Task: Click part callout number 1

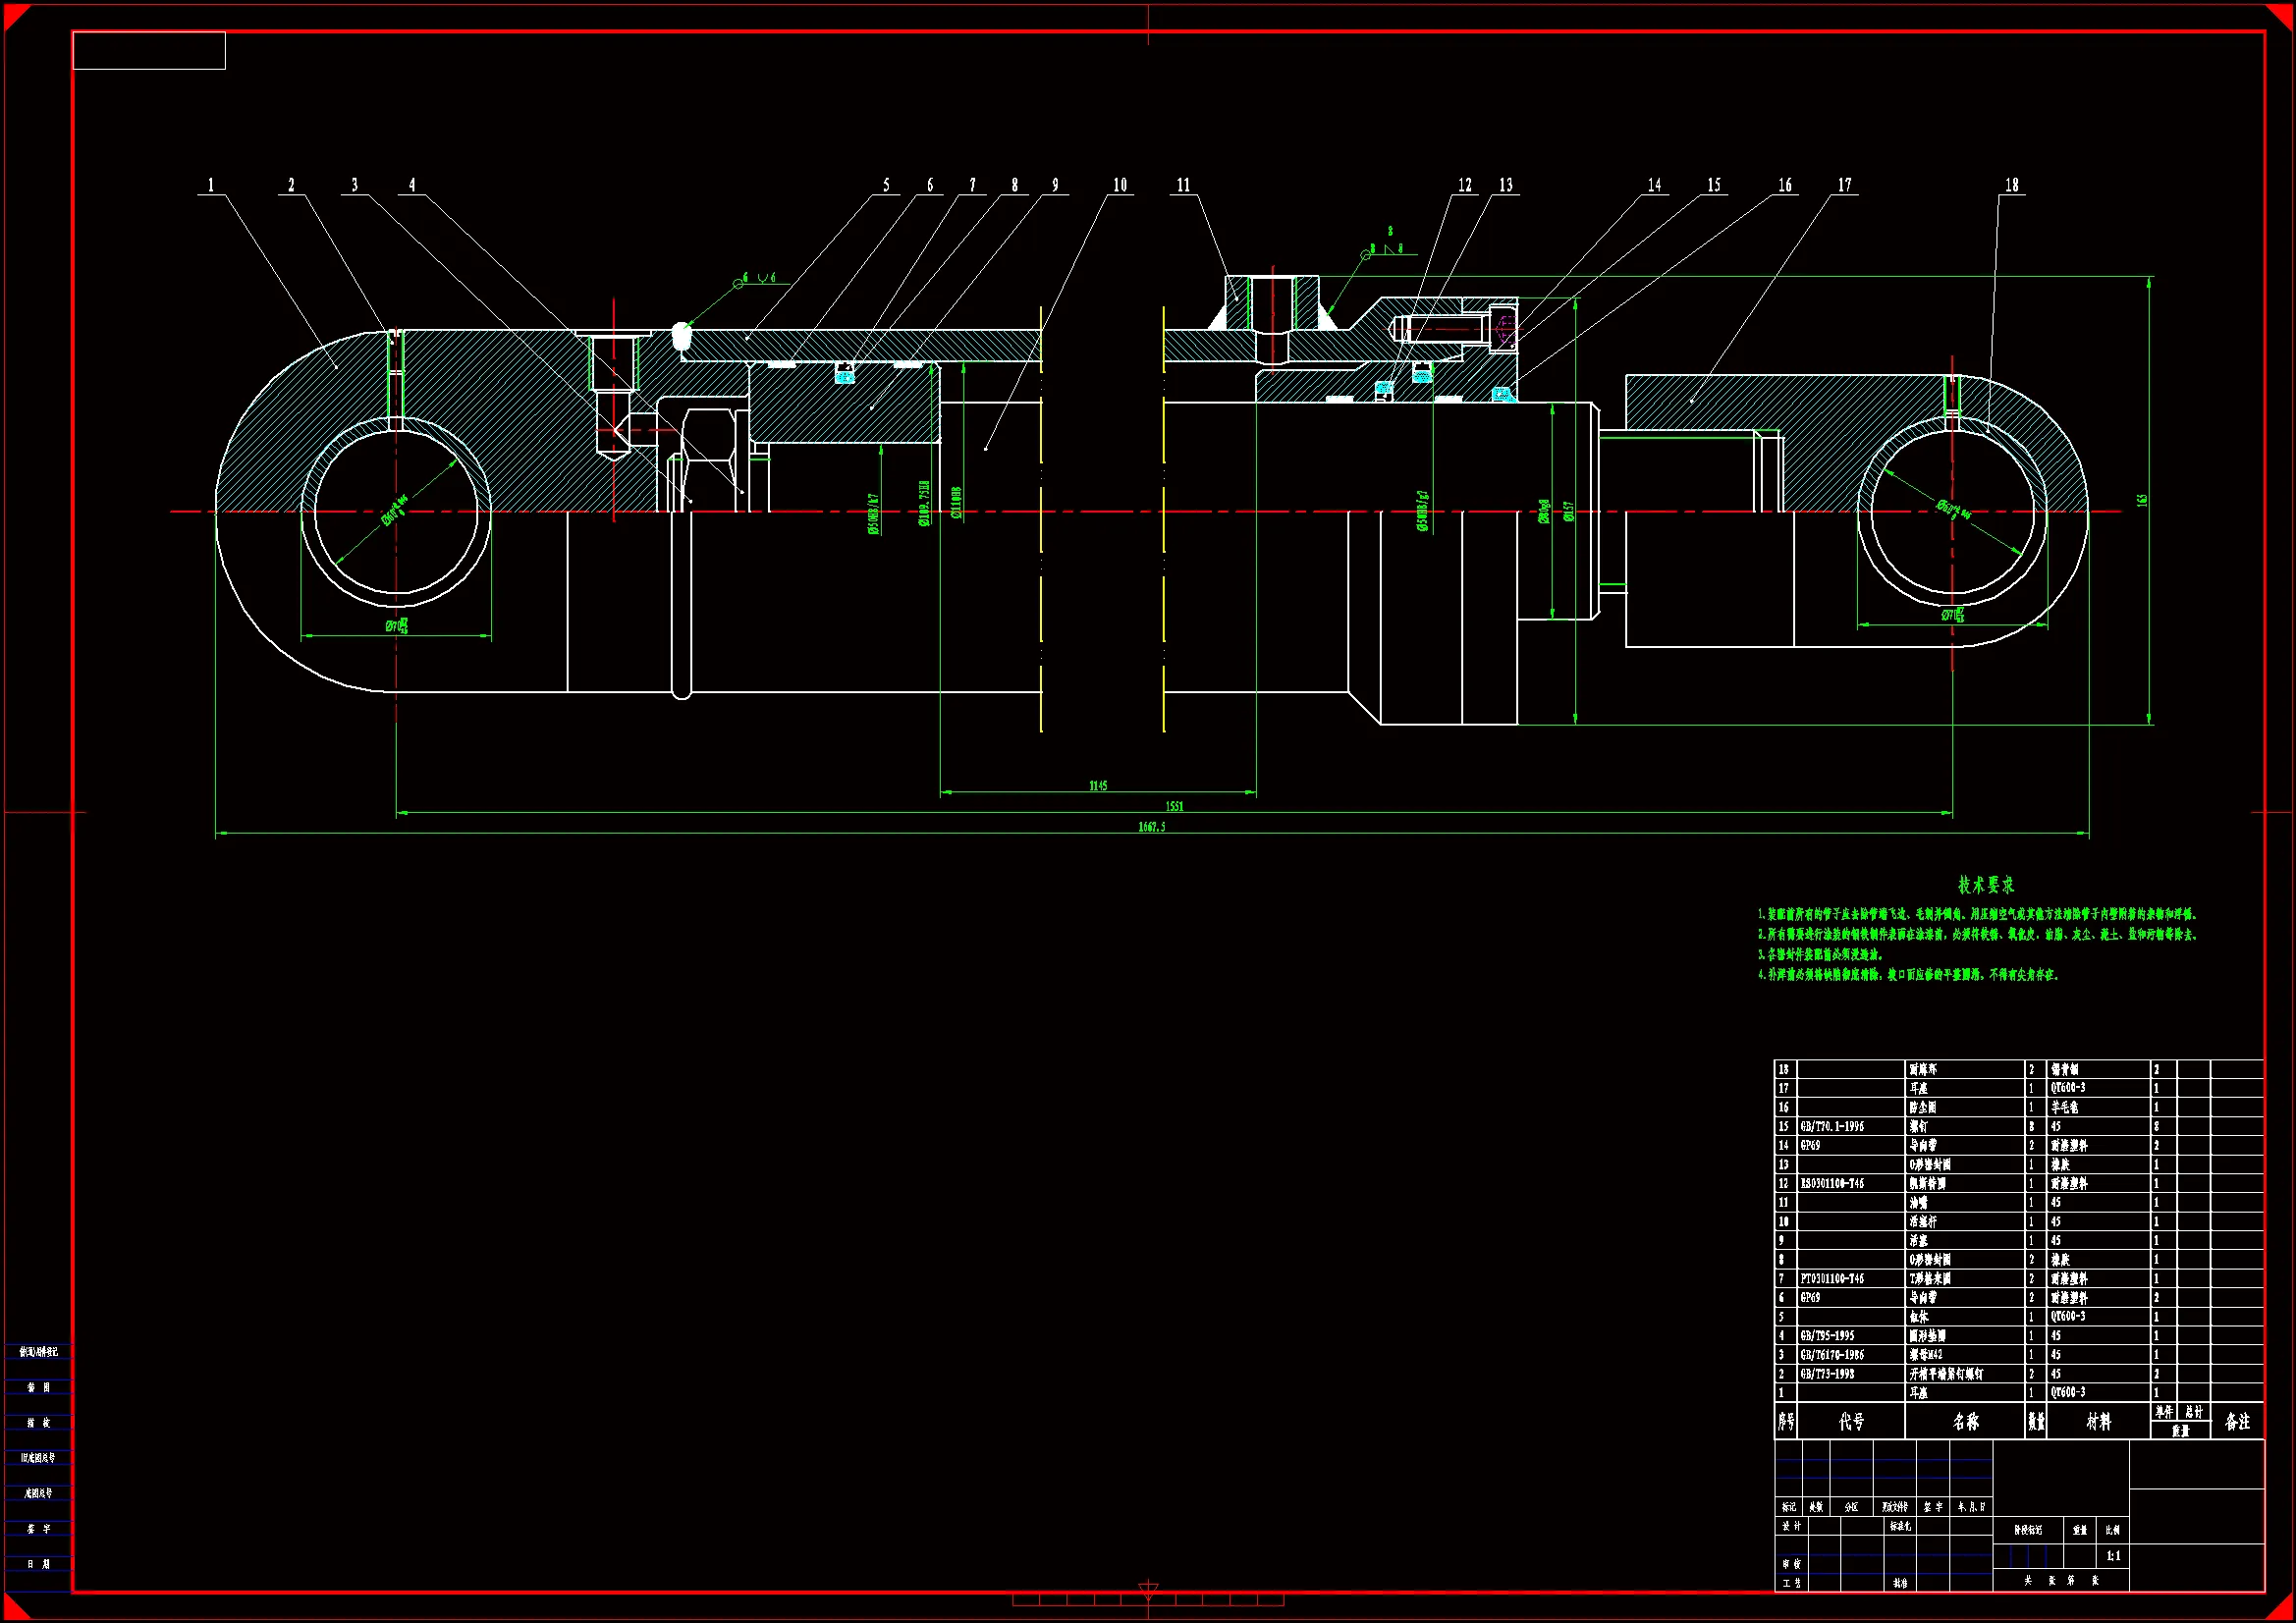Action: [210, 185]
